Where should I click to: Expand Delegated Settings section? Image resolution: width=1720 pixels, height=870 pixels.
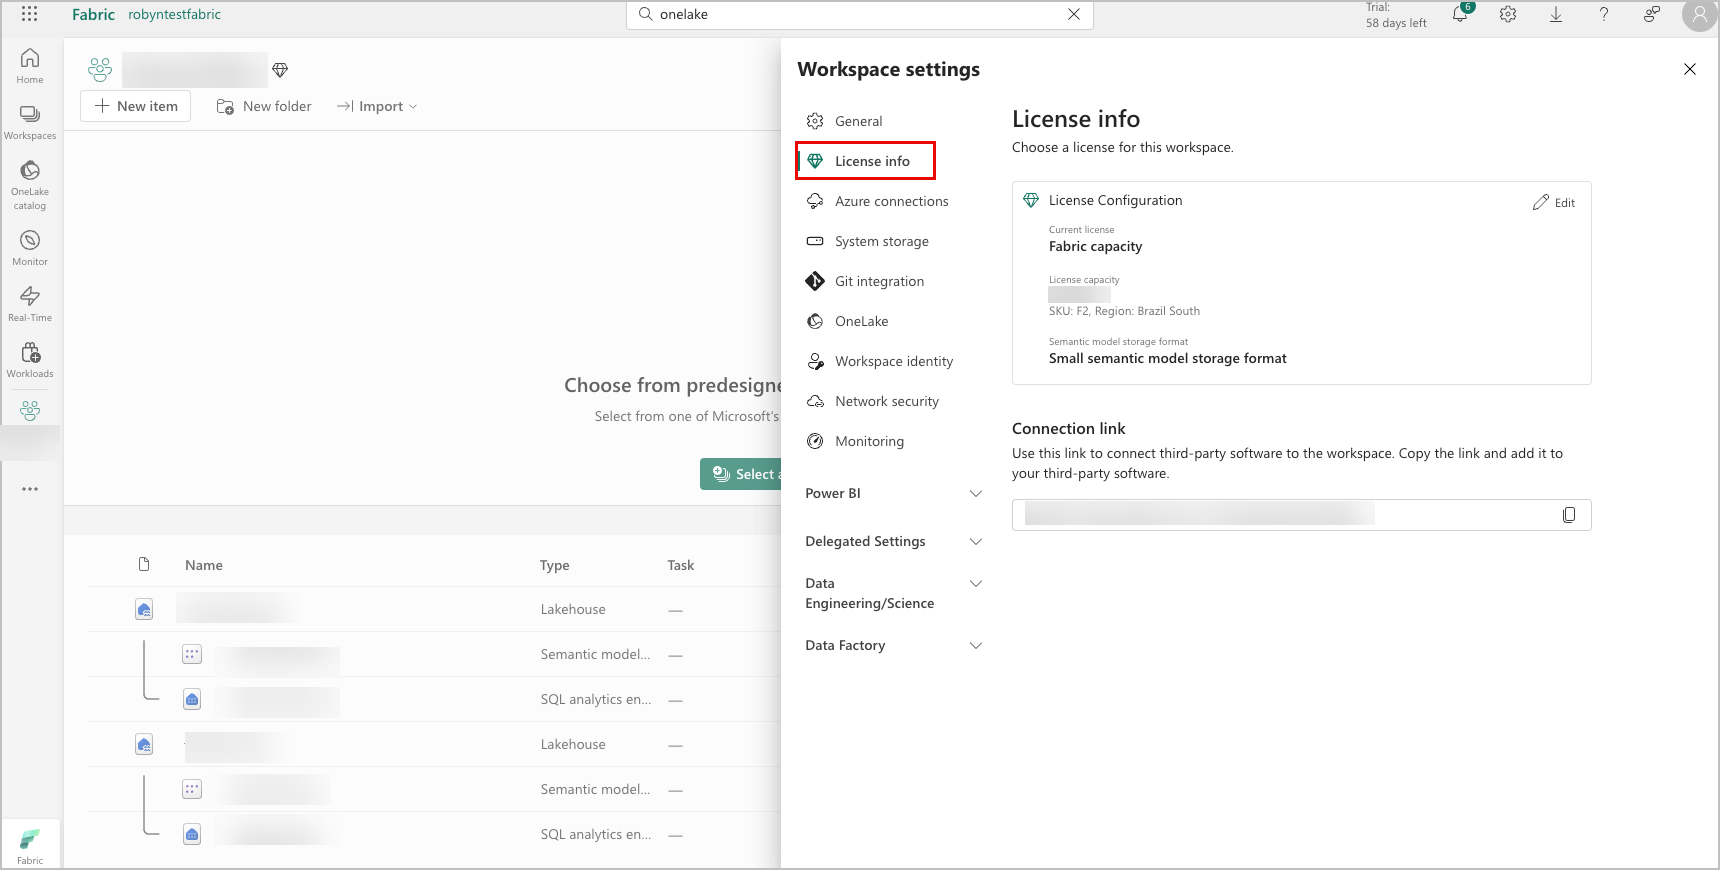pyautogui.click(x=894, y=541)
